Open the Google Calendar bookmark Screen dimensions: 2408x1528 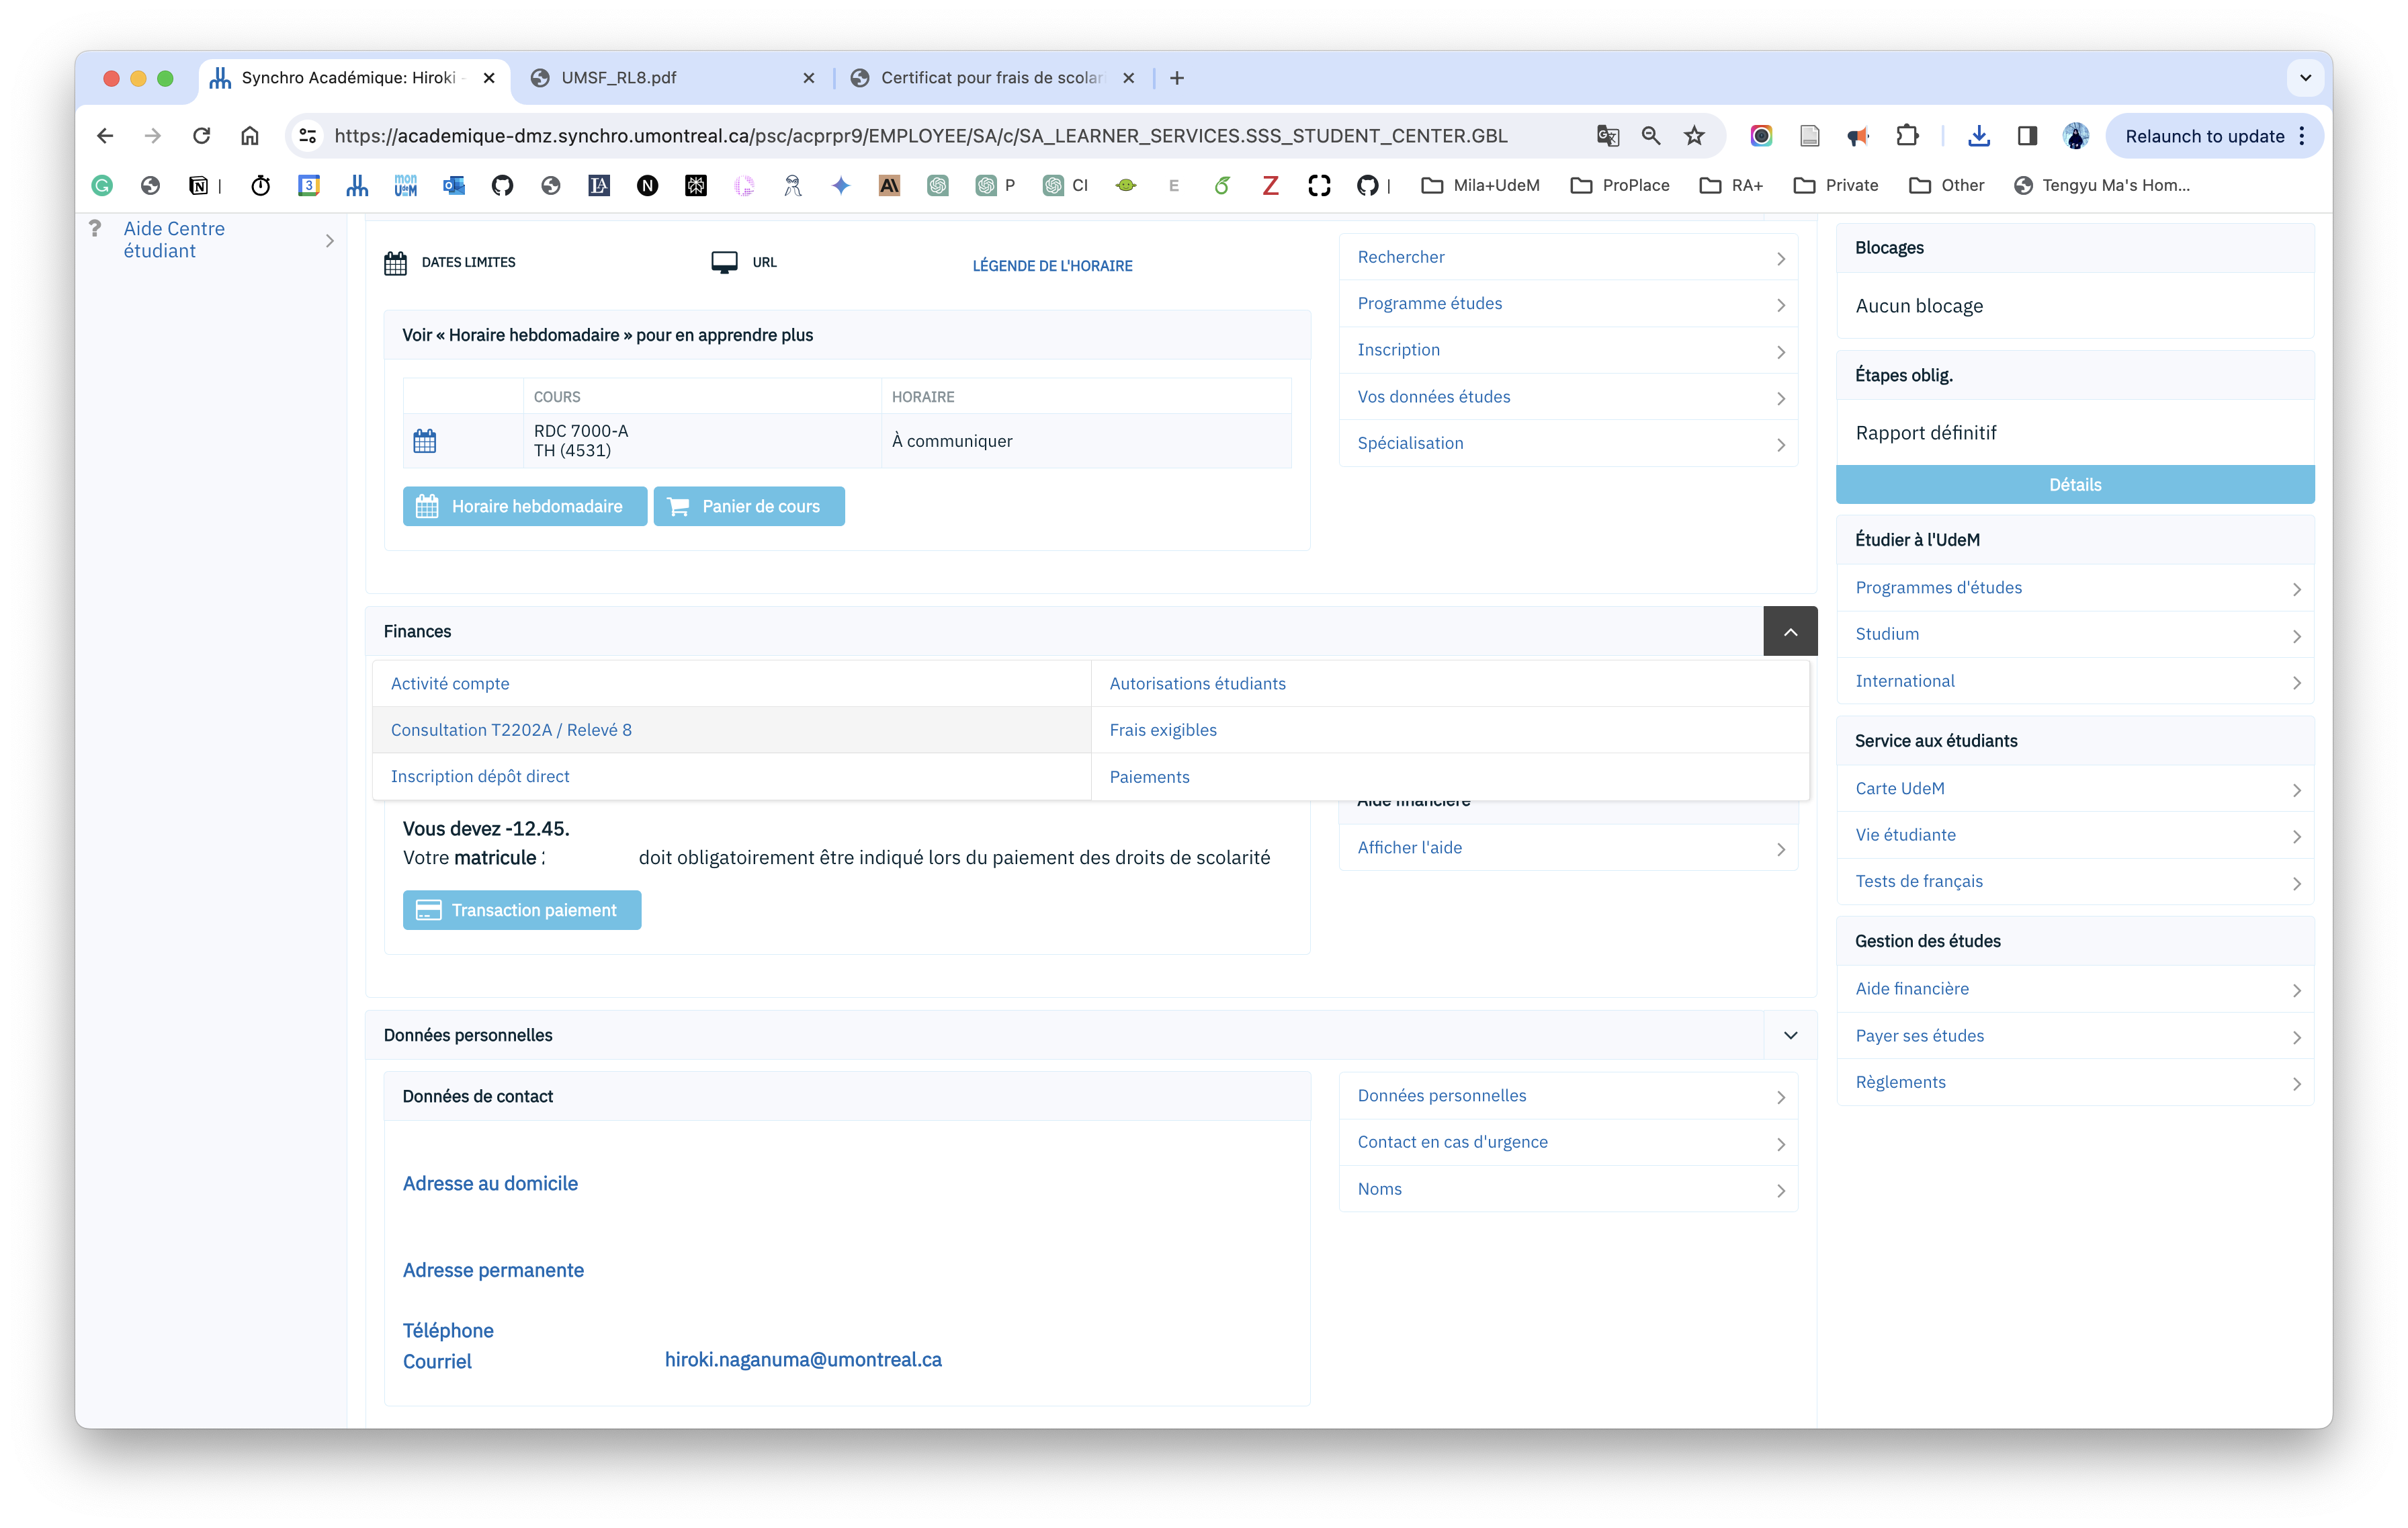pos(309,185)
